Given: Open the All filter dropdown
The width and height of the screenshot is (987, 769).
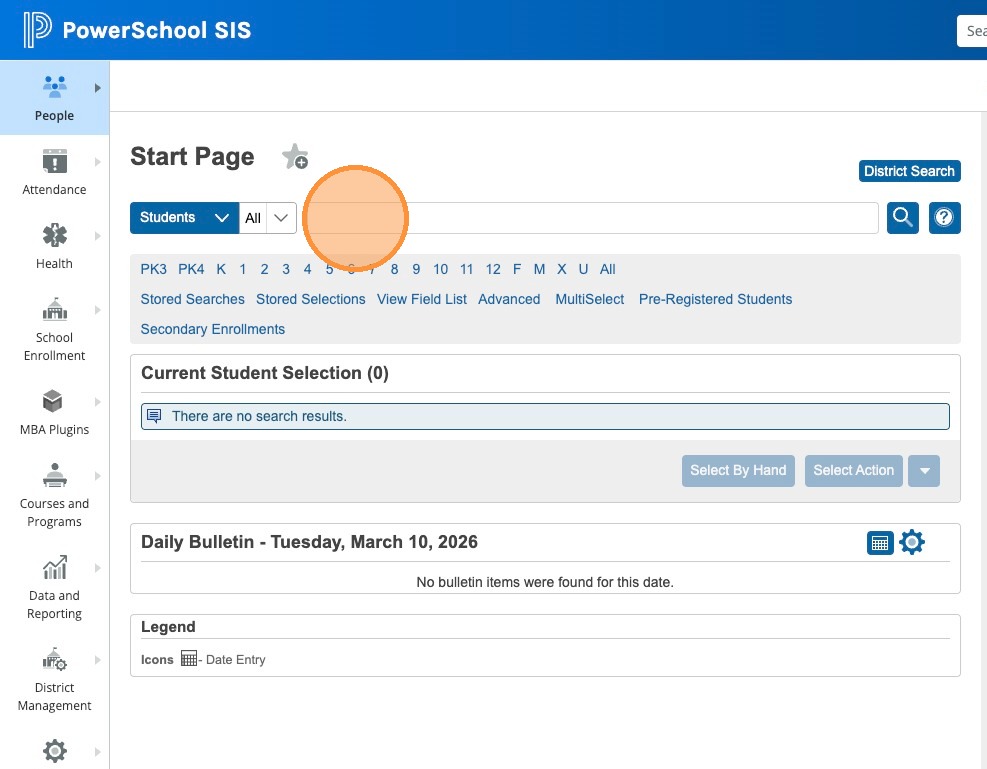Looking at the screenshot, I should pyautogui.click(x=268, y=218).
